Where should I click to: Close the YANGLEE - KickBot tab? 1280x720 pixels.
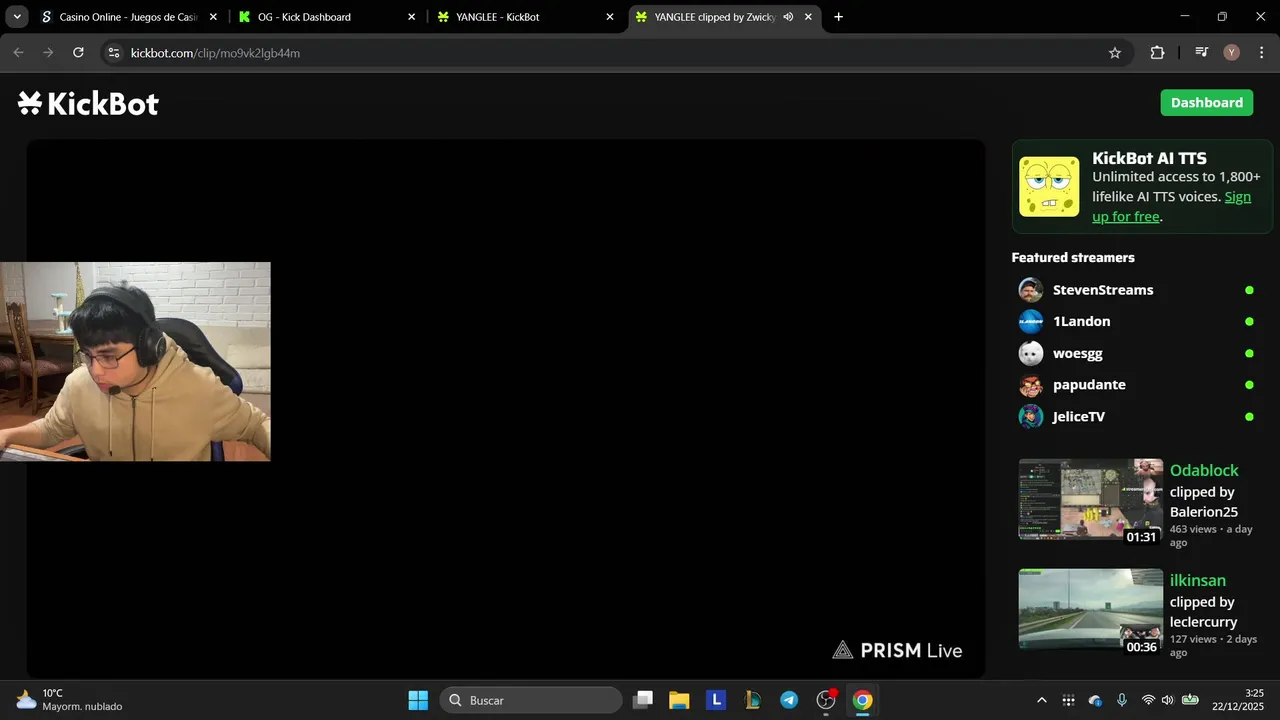coord(610,17)
